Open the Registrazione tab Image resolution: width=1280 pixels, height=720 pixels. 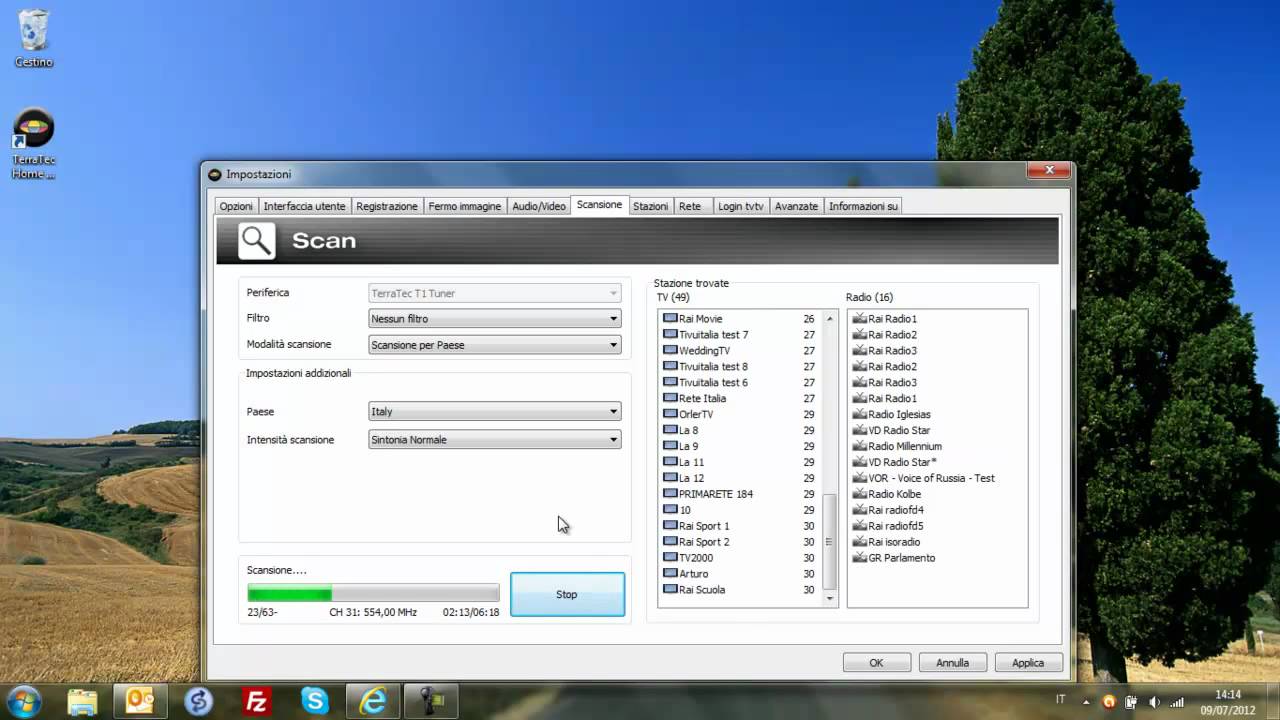coord(387,206)
